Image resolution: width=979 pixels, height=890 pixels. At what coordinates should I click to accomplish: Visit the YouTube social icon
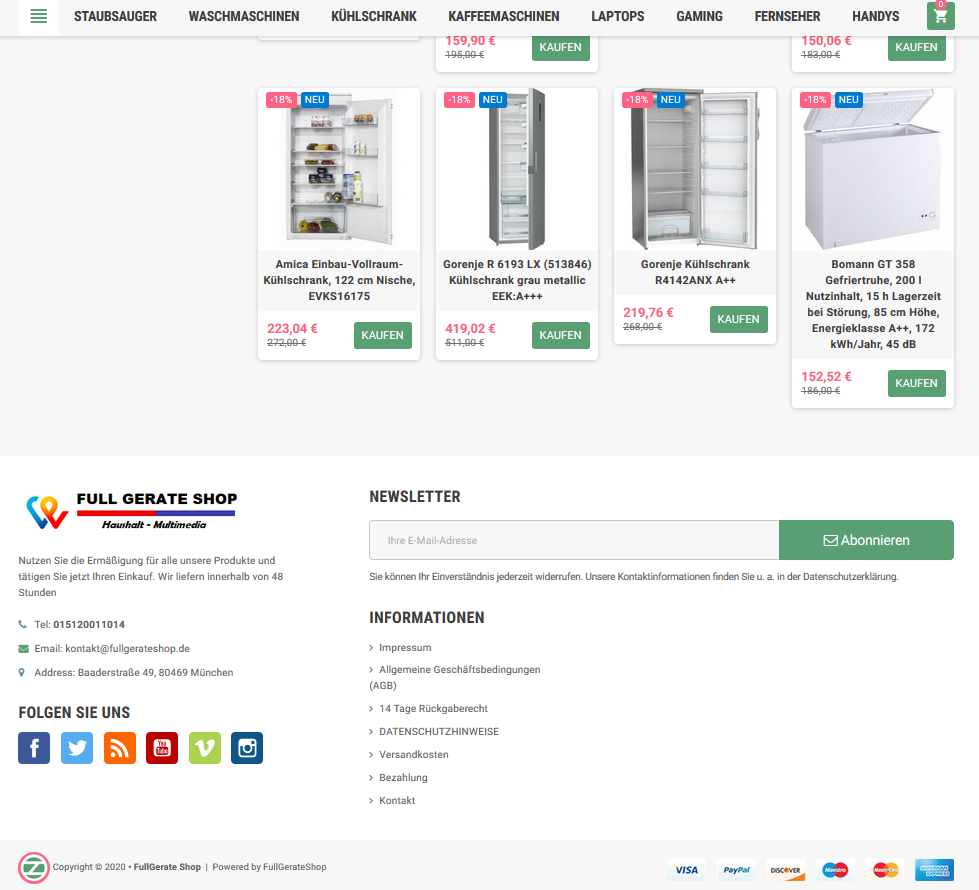162,748
